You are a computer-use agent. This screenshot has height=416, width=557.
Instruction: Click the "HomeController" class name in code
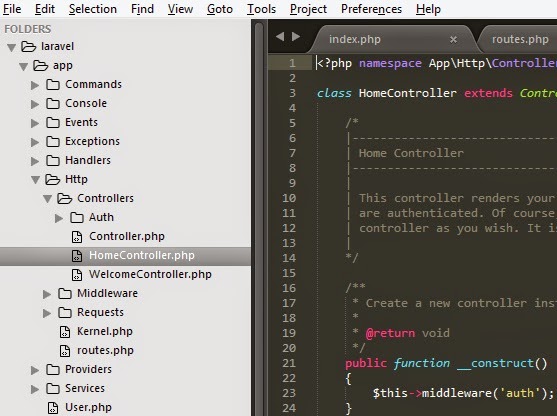[407, 93]
